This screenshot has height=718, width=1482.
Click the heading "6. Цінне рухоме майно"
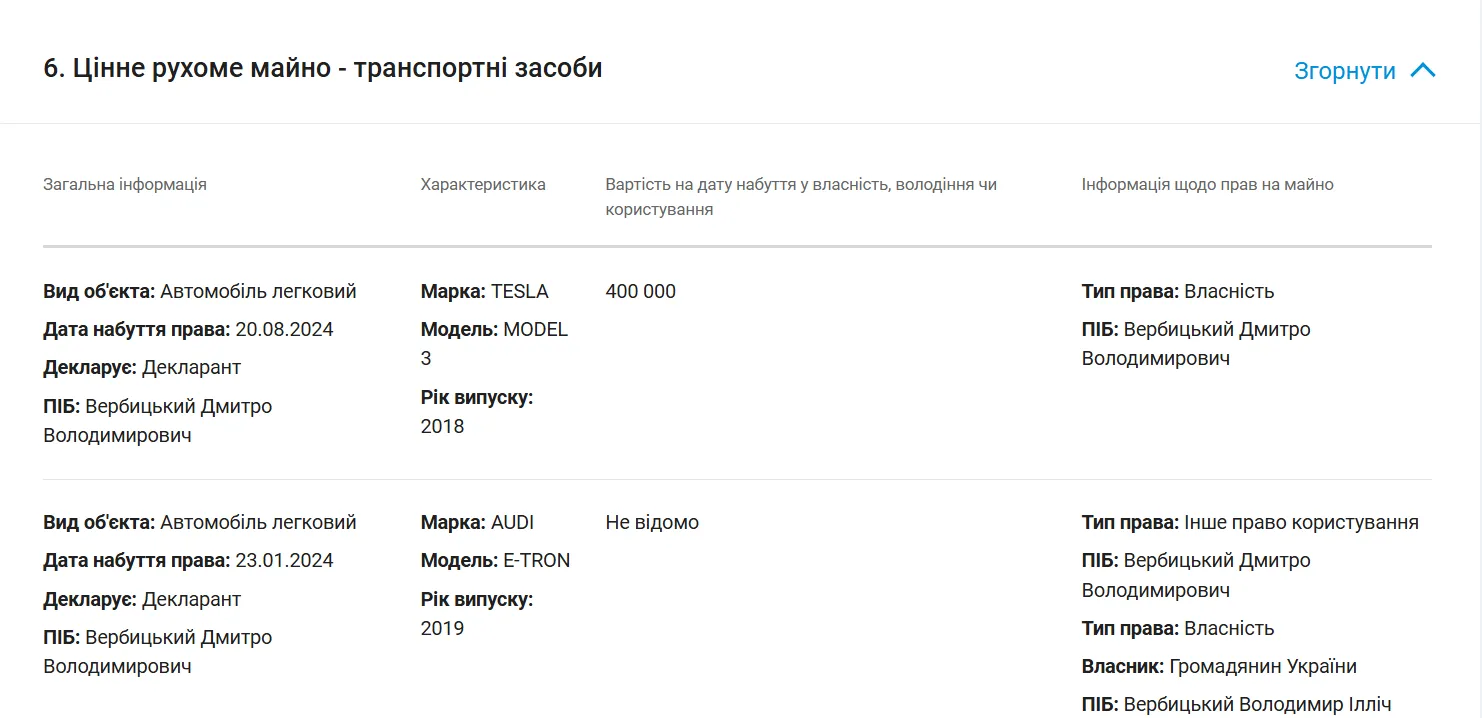point(322,68)
